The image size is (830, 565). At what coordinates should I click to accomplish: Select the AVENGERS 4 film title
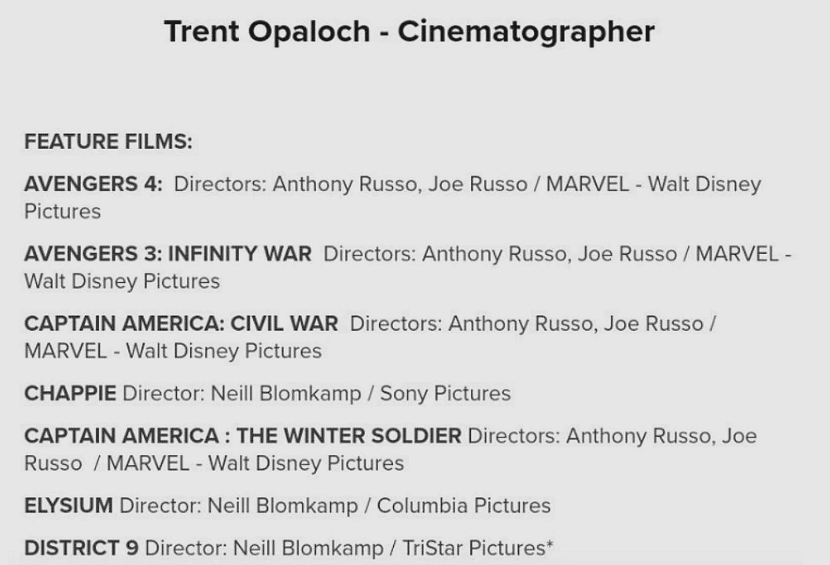click(93, 185)
